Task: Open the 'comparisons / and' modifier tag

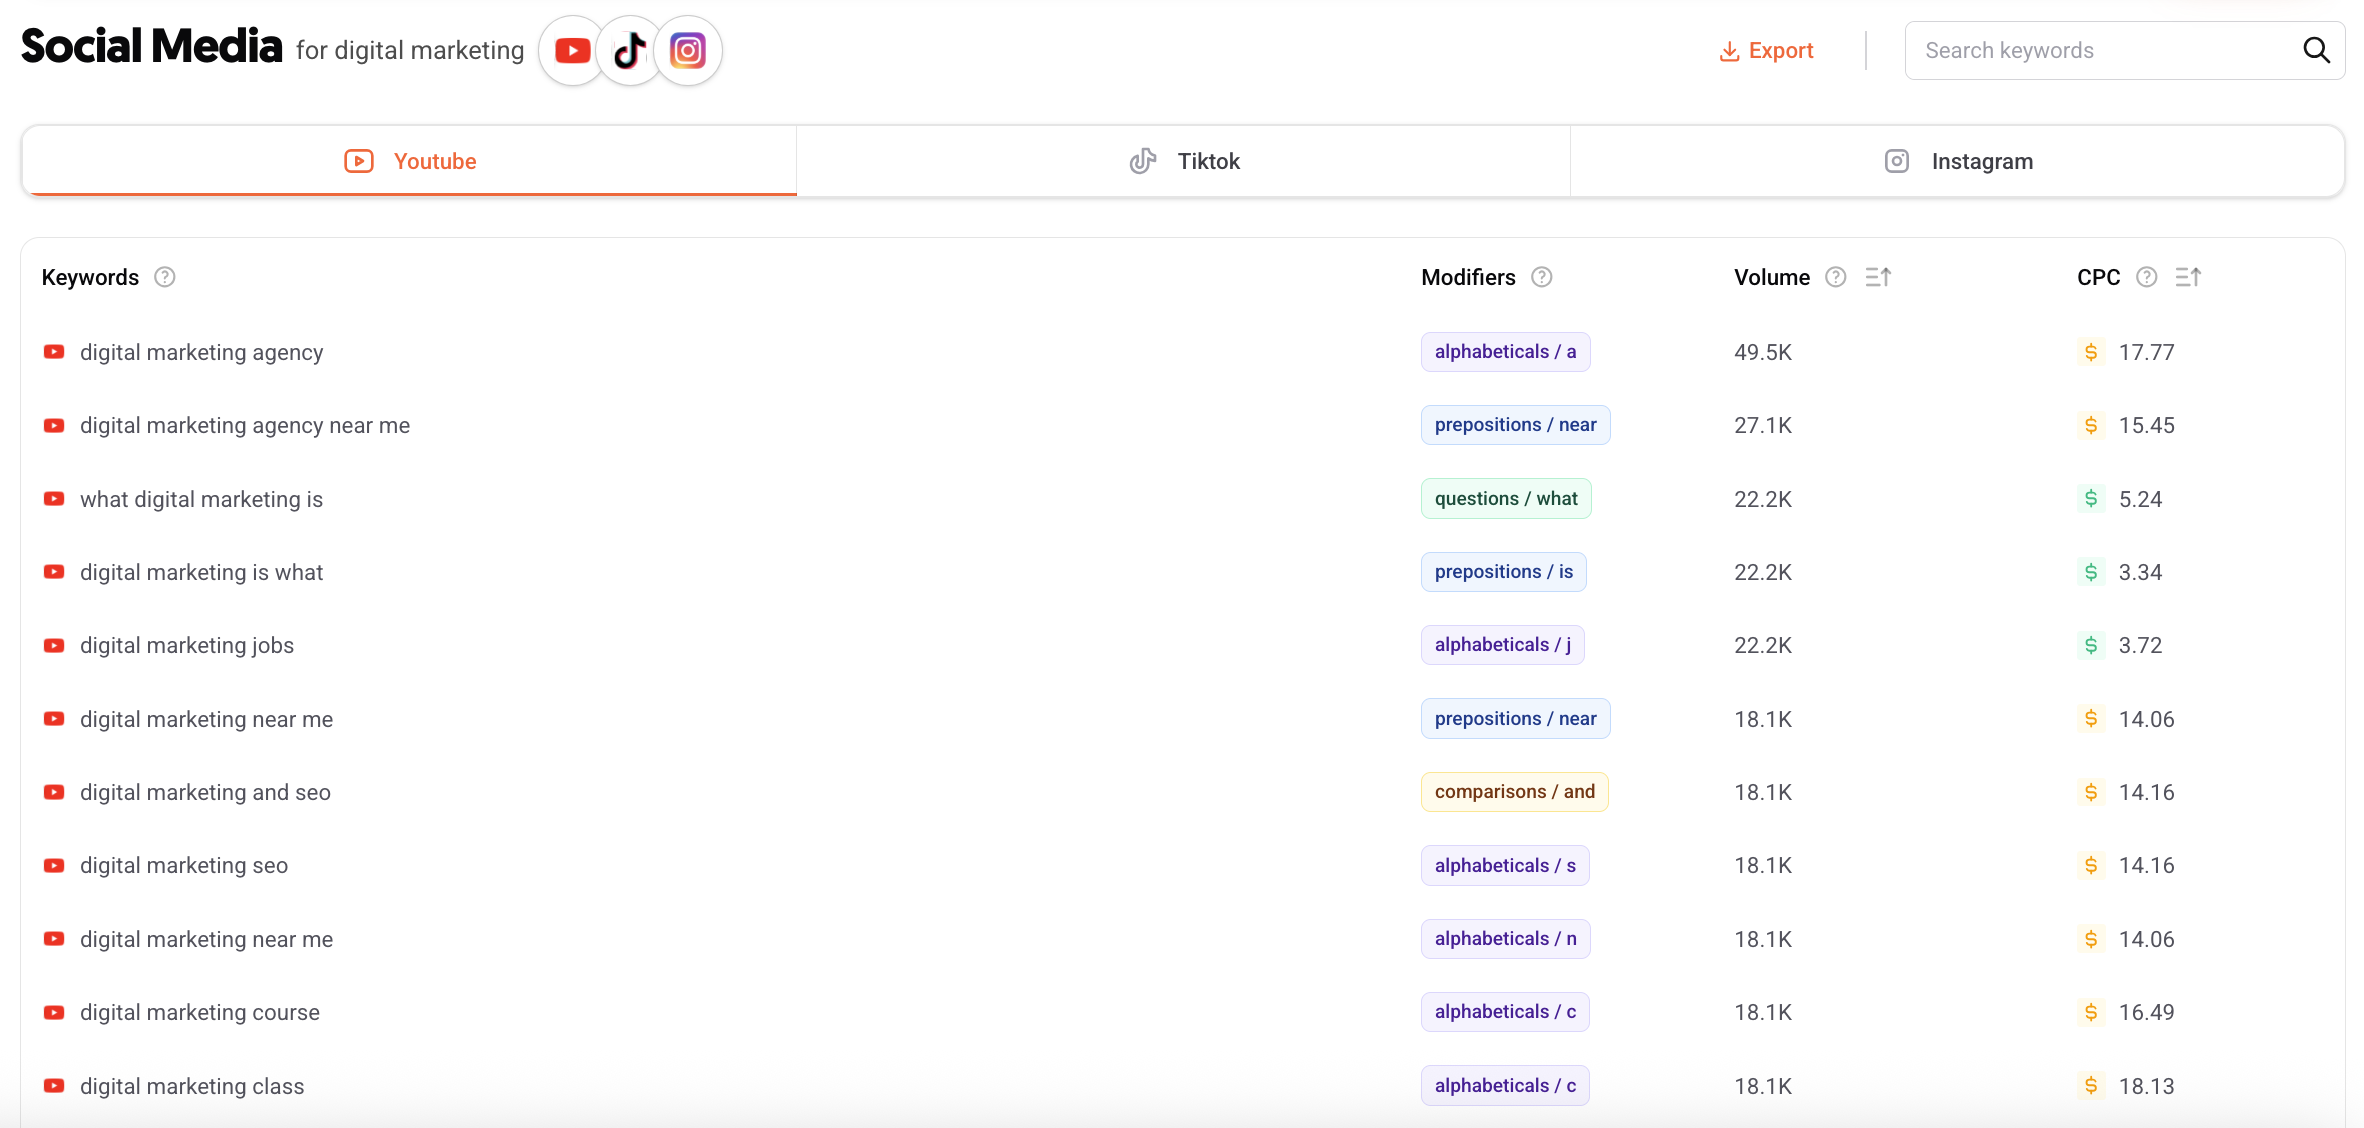Action: 1514,791
